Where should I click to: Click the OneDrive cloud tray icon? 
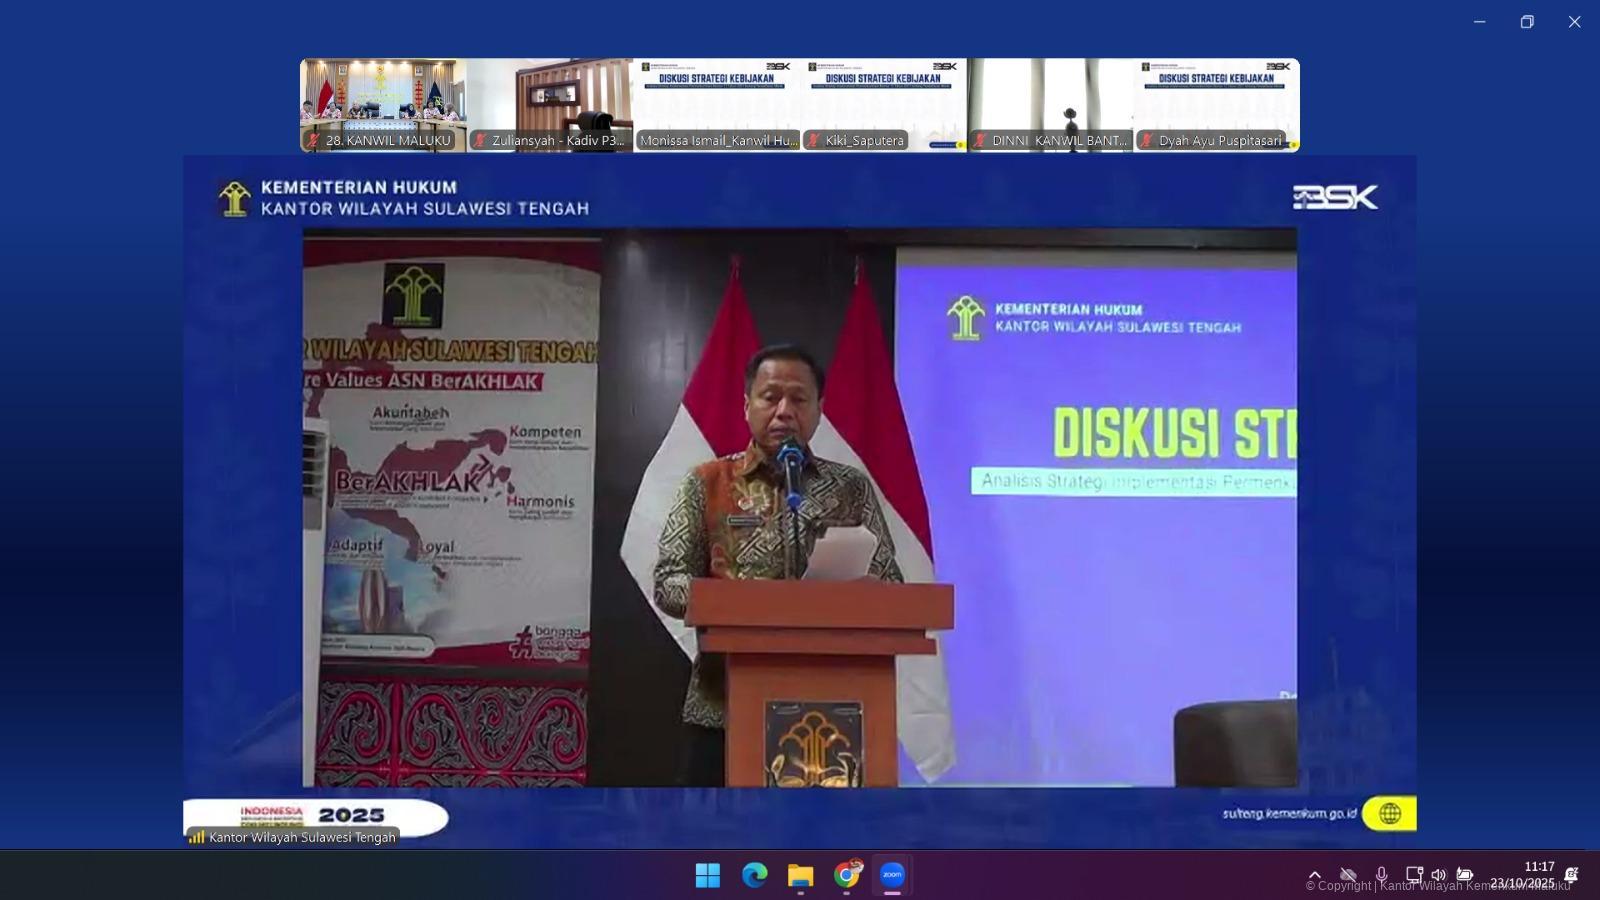tap(1348, 875)
